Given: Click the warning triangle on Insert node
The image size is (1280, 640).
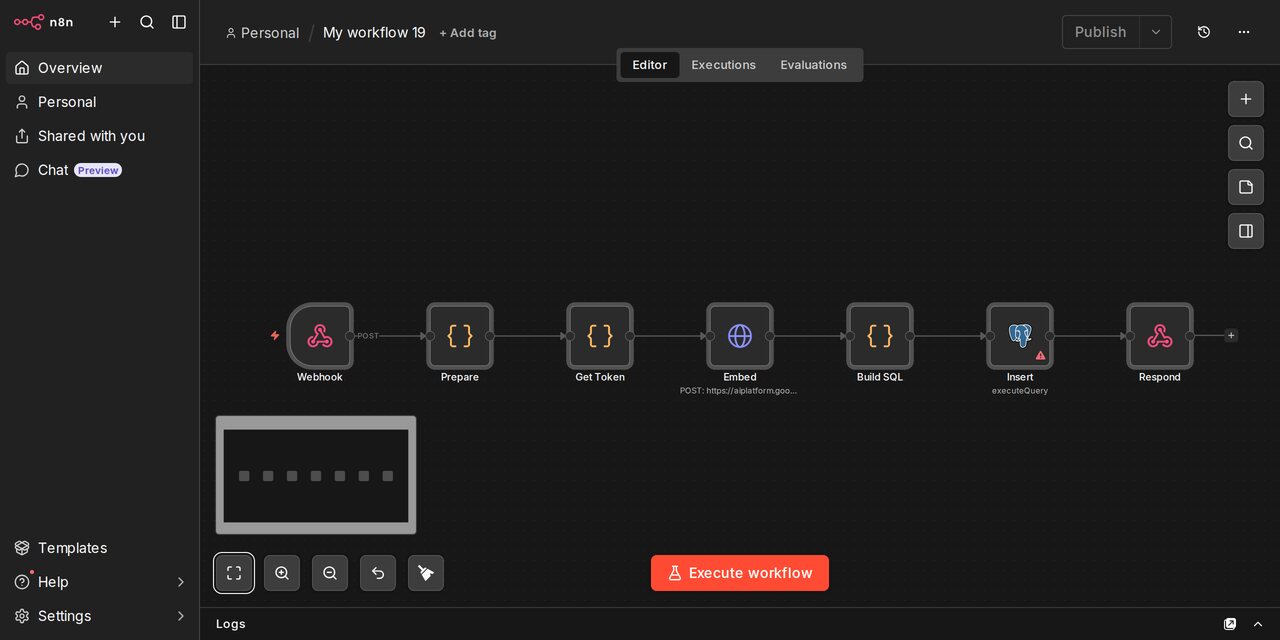Looking at the screenshot, I should point(1041,355).
